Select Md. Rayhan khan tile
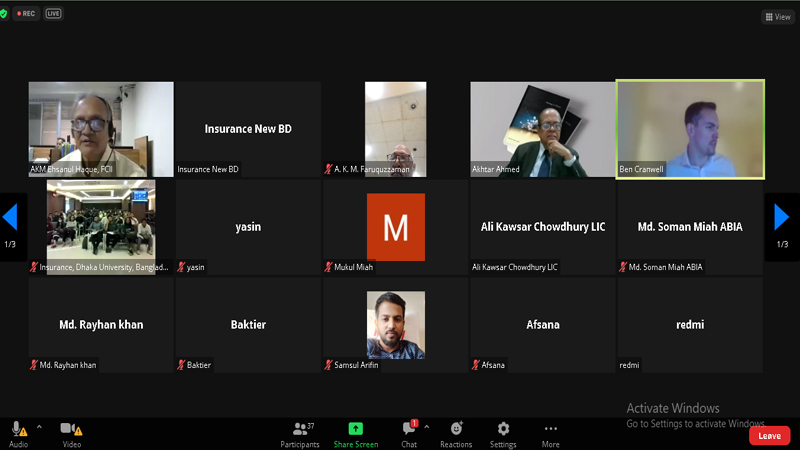Viewport: 800px width, 450px height. (x=101, y=325)
